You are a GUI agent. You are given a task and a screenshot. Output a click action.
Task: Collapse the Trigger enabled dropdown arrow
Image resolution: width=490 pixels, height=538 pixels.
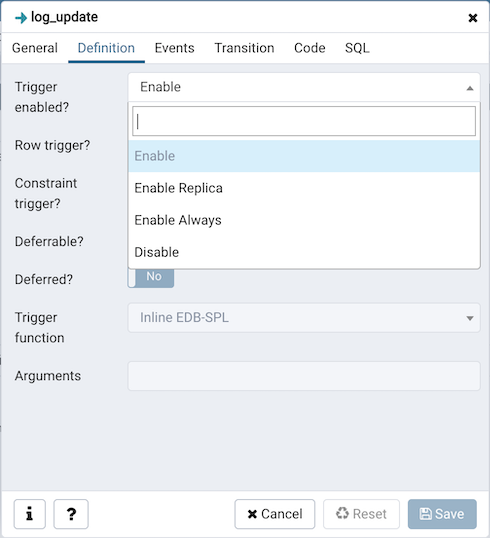470,88
